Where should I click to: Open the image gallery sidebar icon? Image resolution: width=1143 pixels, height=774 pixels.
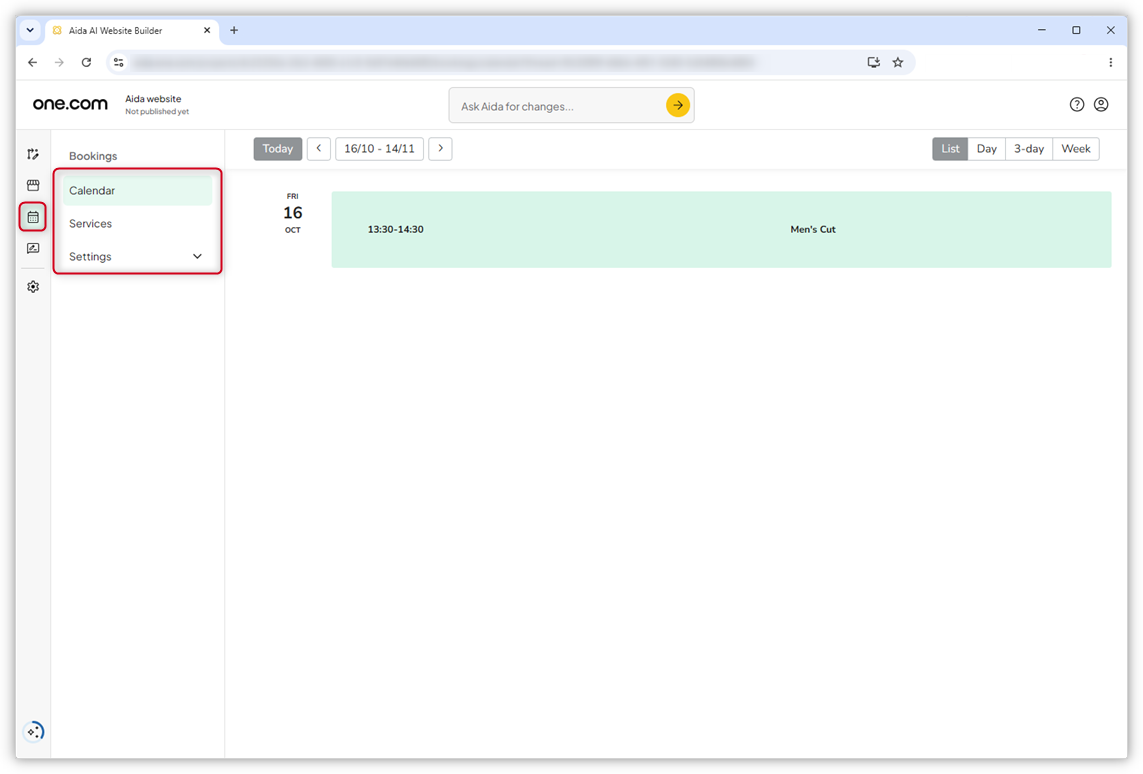click(x=33, y=249)
